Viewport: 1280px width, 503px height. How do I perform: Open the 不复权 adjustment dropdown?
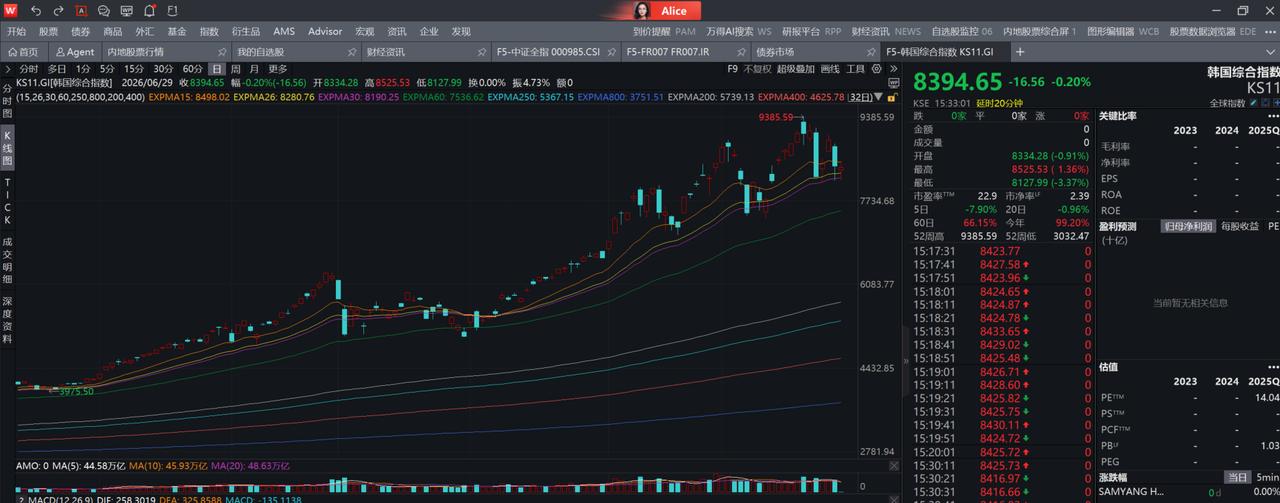point(756,69)
